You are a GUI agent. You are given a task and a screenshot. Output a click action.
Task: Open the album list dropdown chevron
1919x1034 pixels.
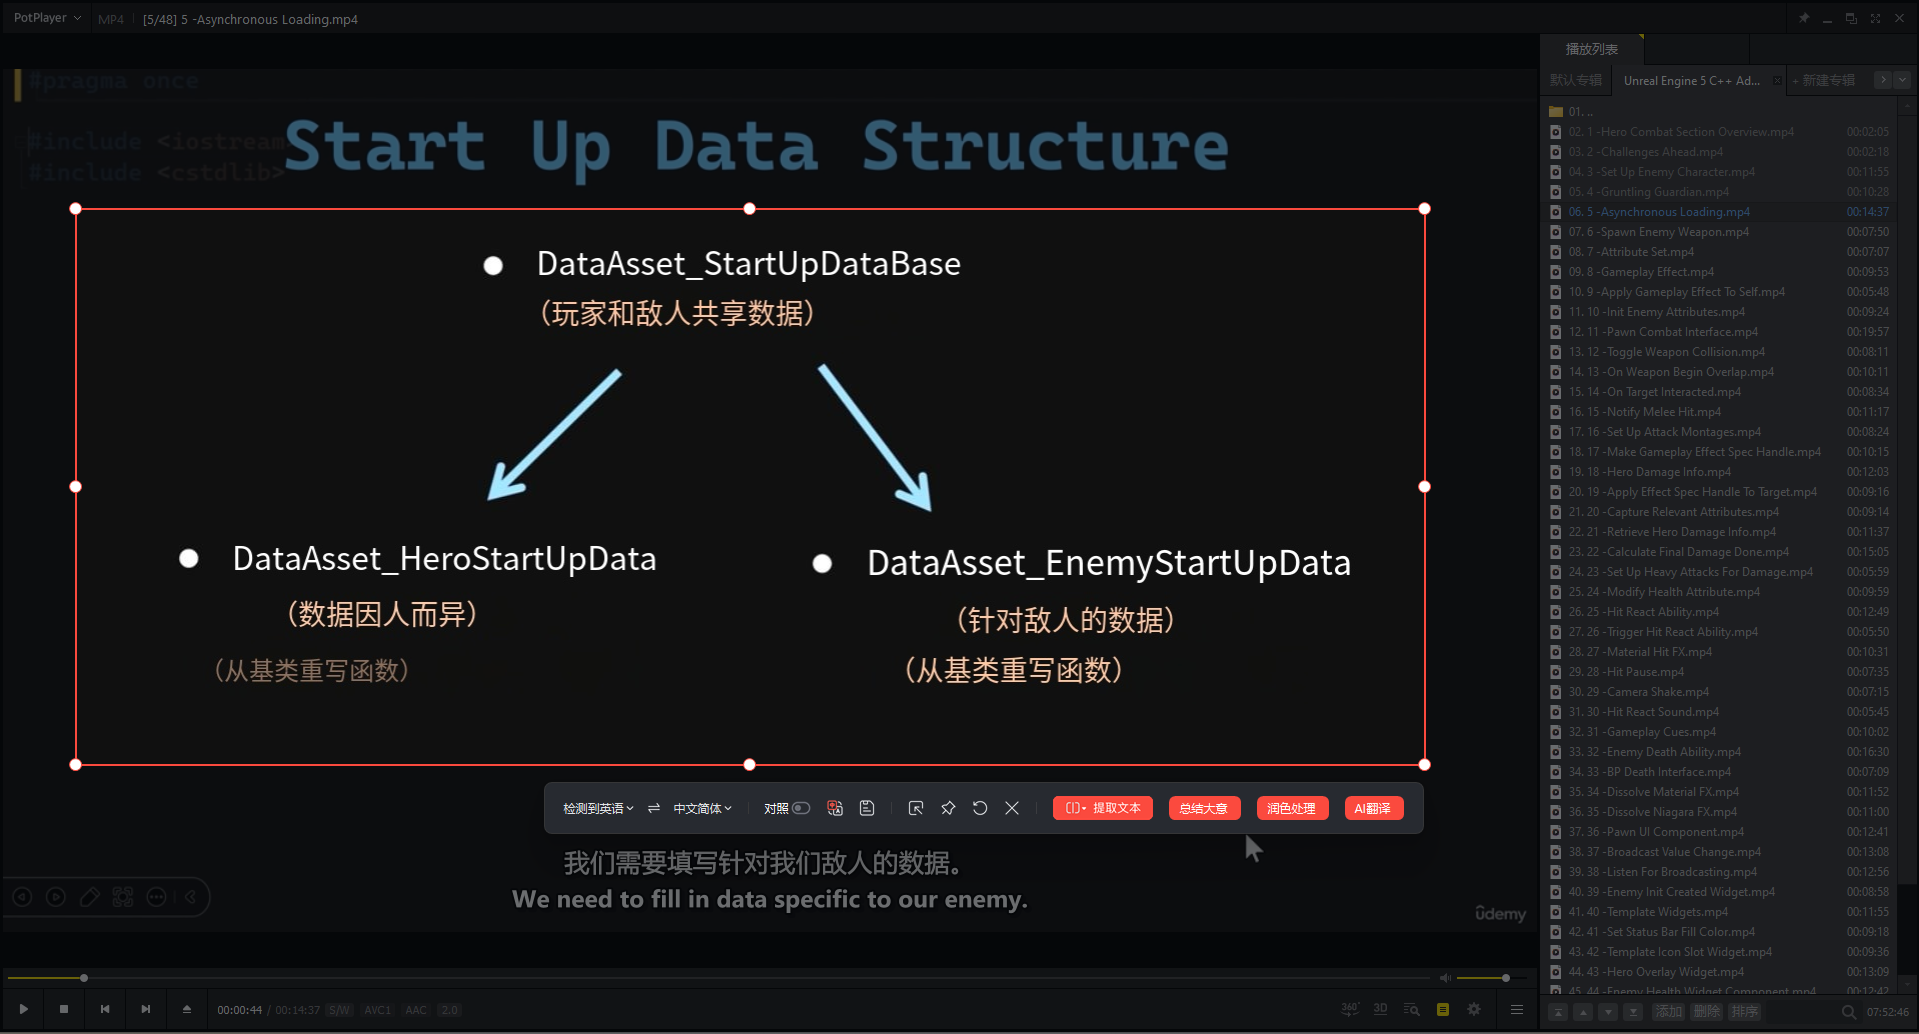tap(1902, 80)
